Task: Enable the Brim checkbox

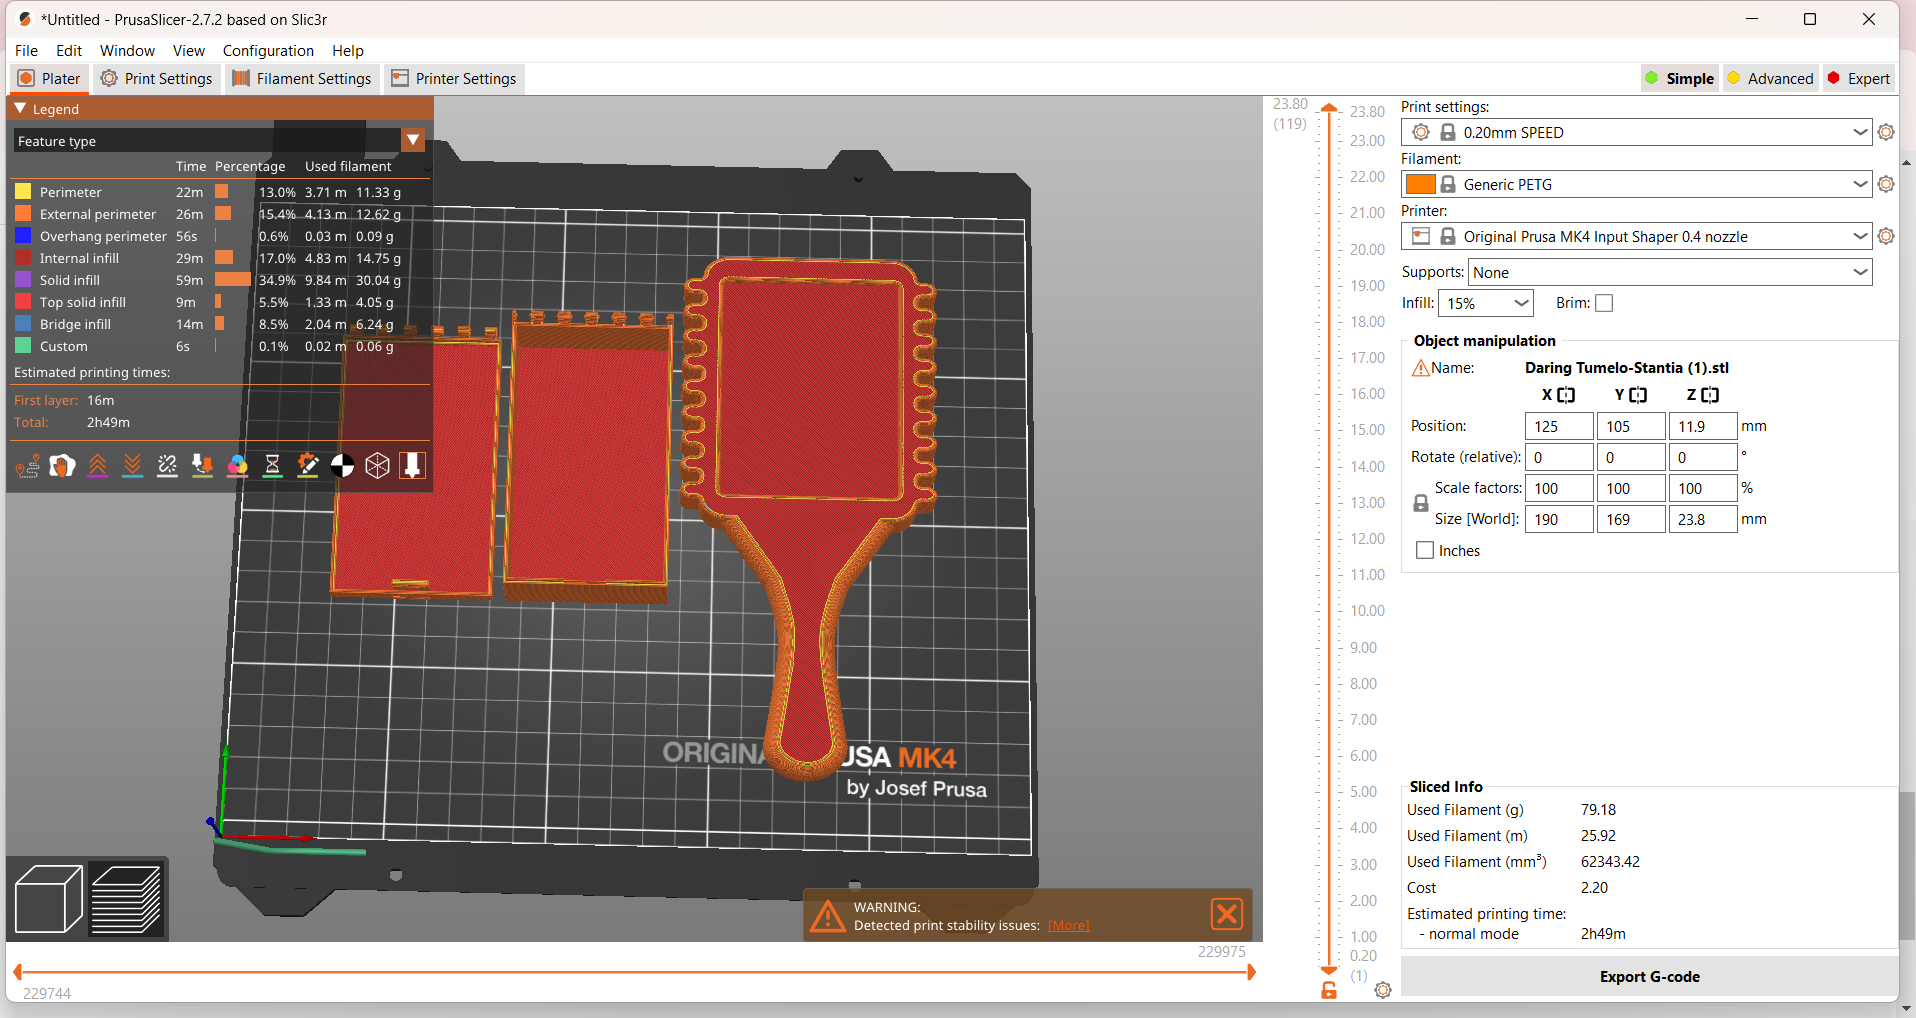Action: tap(1604, 303)
